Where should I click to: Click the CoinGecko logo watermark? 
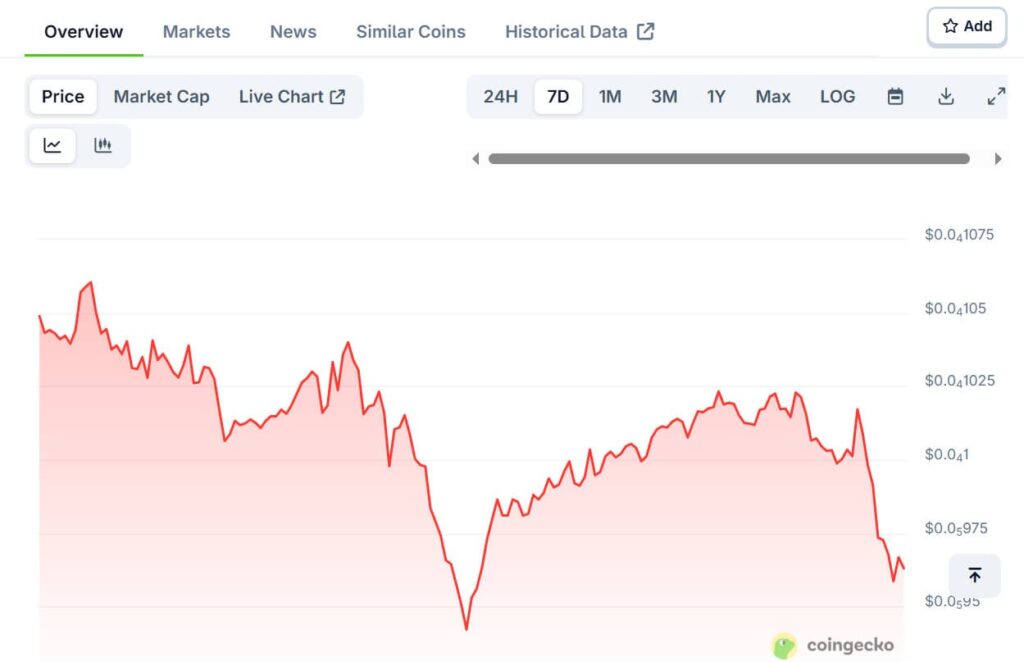coord(833,645)
